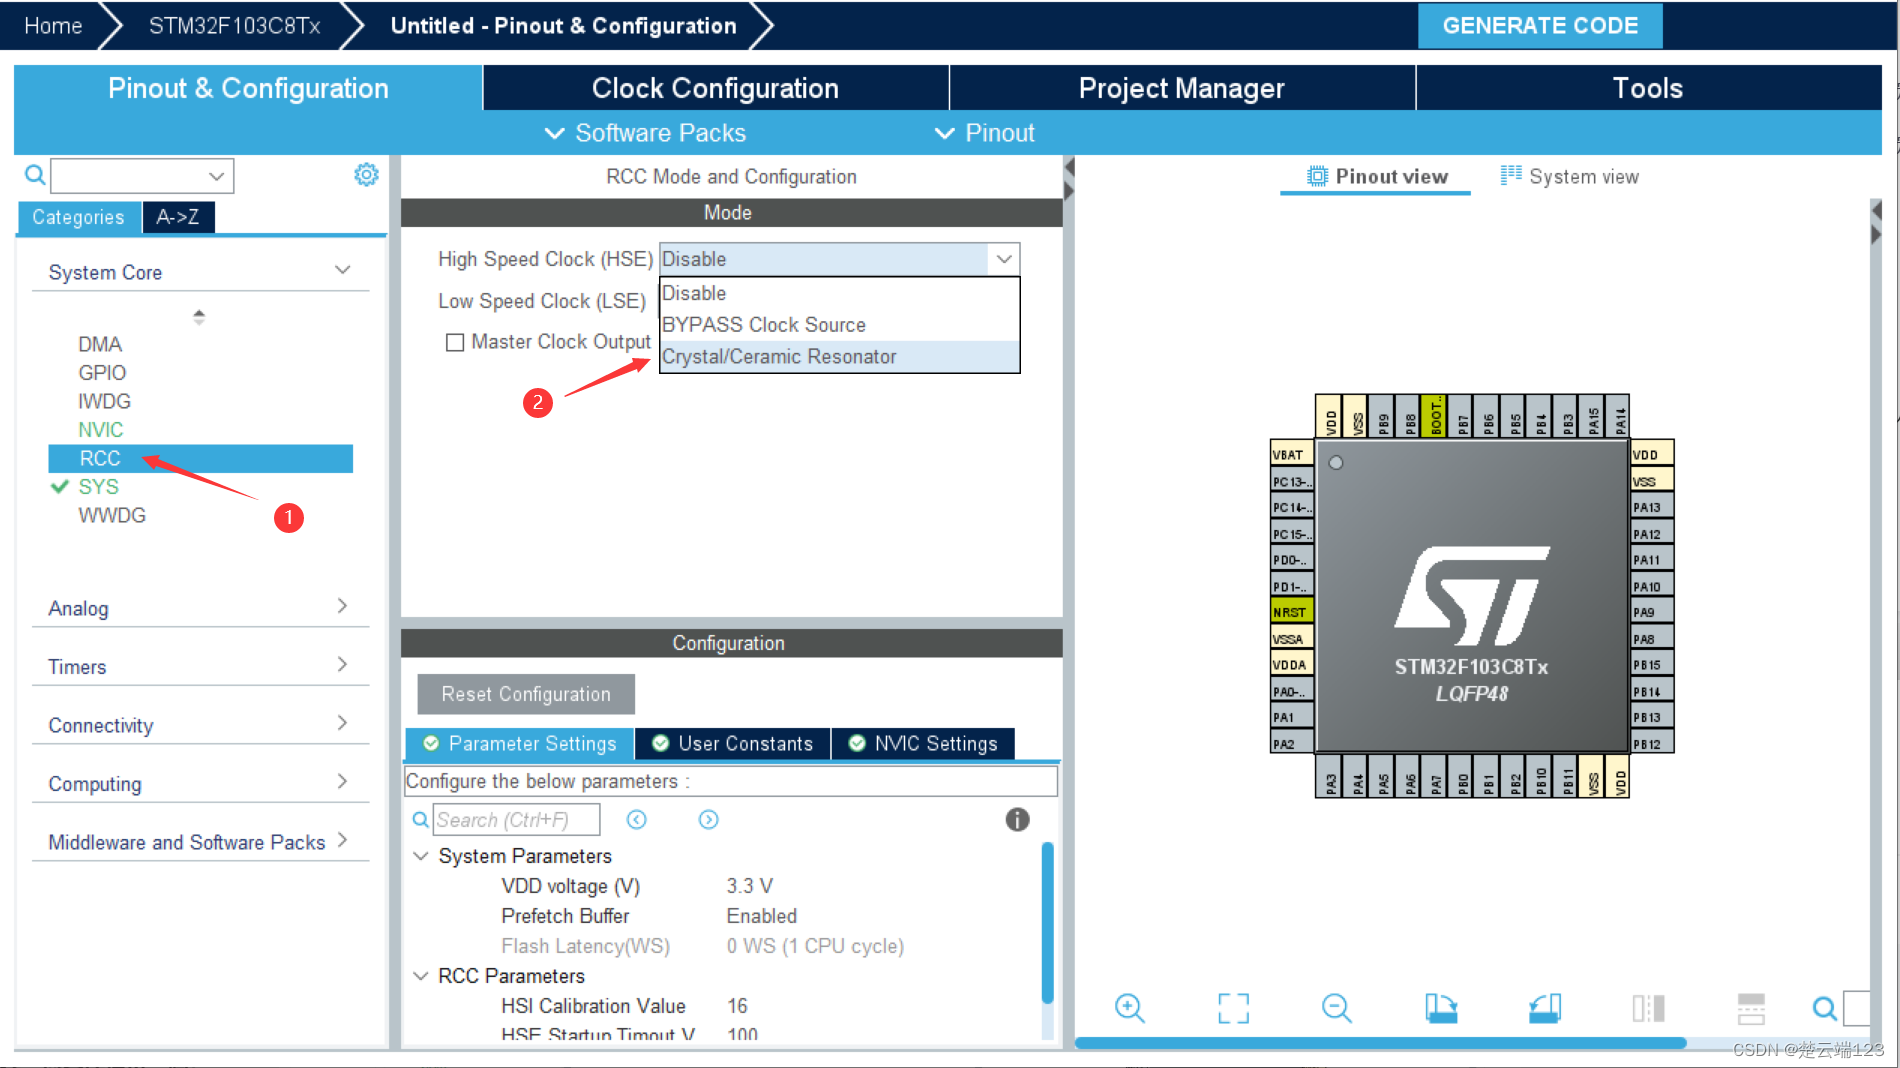
Task: Select the A->Z tab
Action: [x=178, y=217]
